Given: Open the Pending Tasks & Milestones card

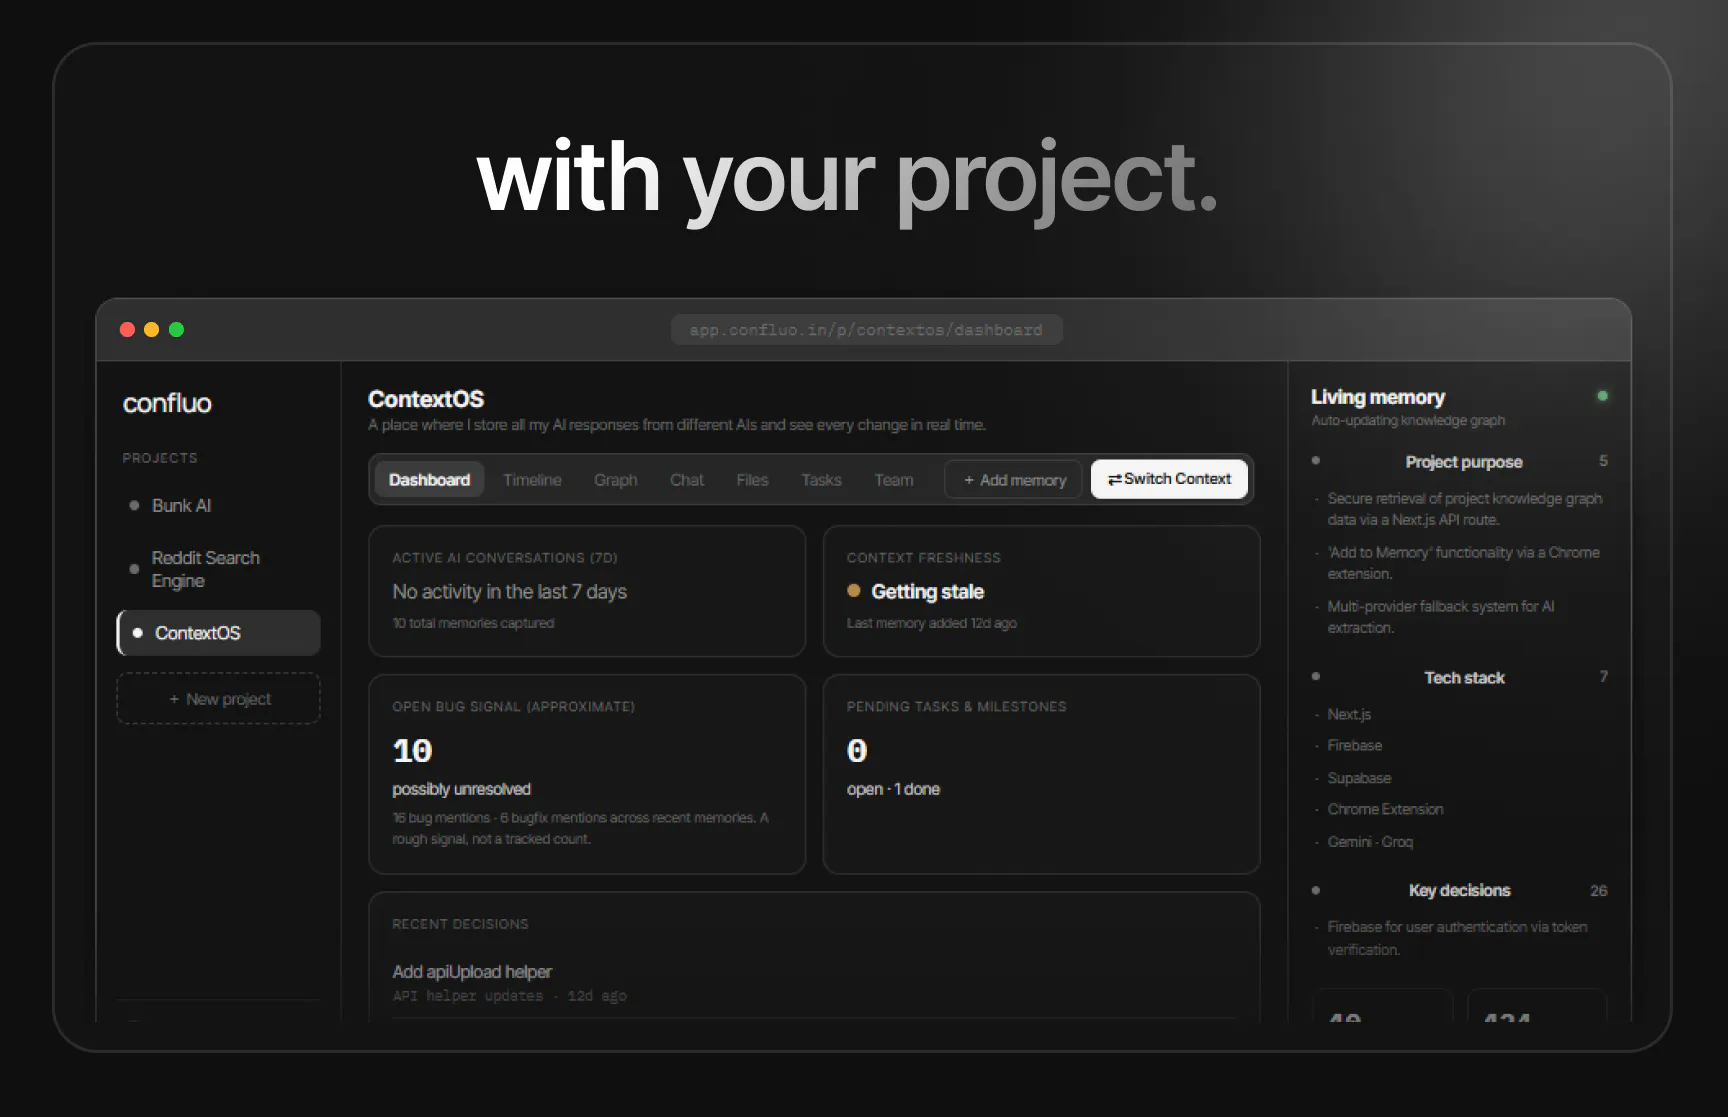Looking at the screenshot, I should (x=1041, y=774).
